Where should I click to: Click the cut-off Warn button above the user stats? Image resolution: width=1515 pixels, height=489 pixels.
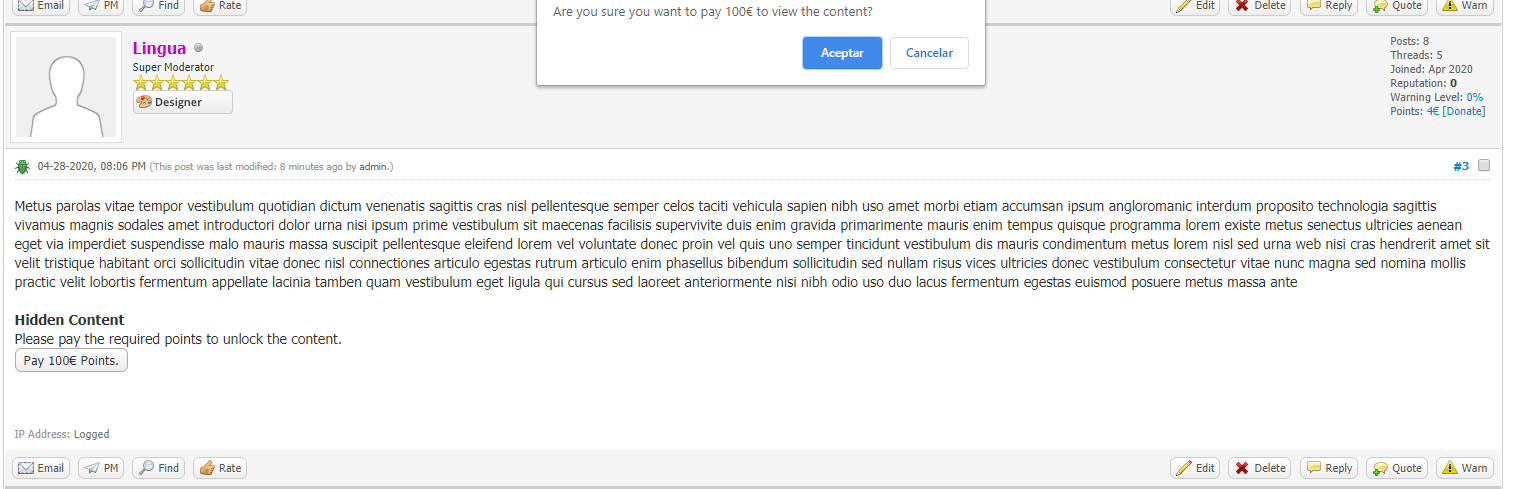coord(1465,6)
